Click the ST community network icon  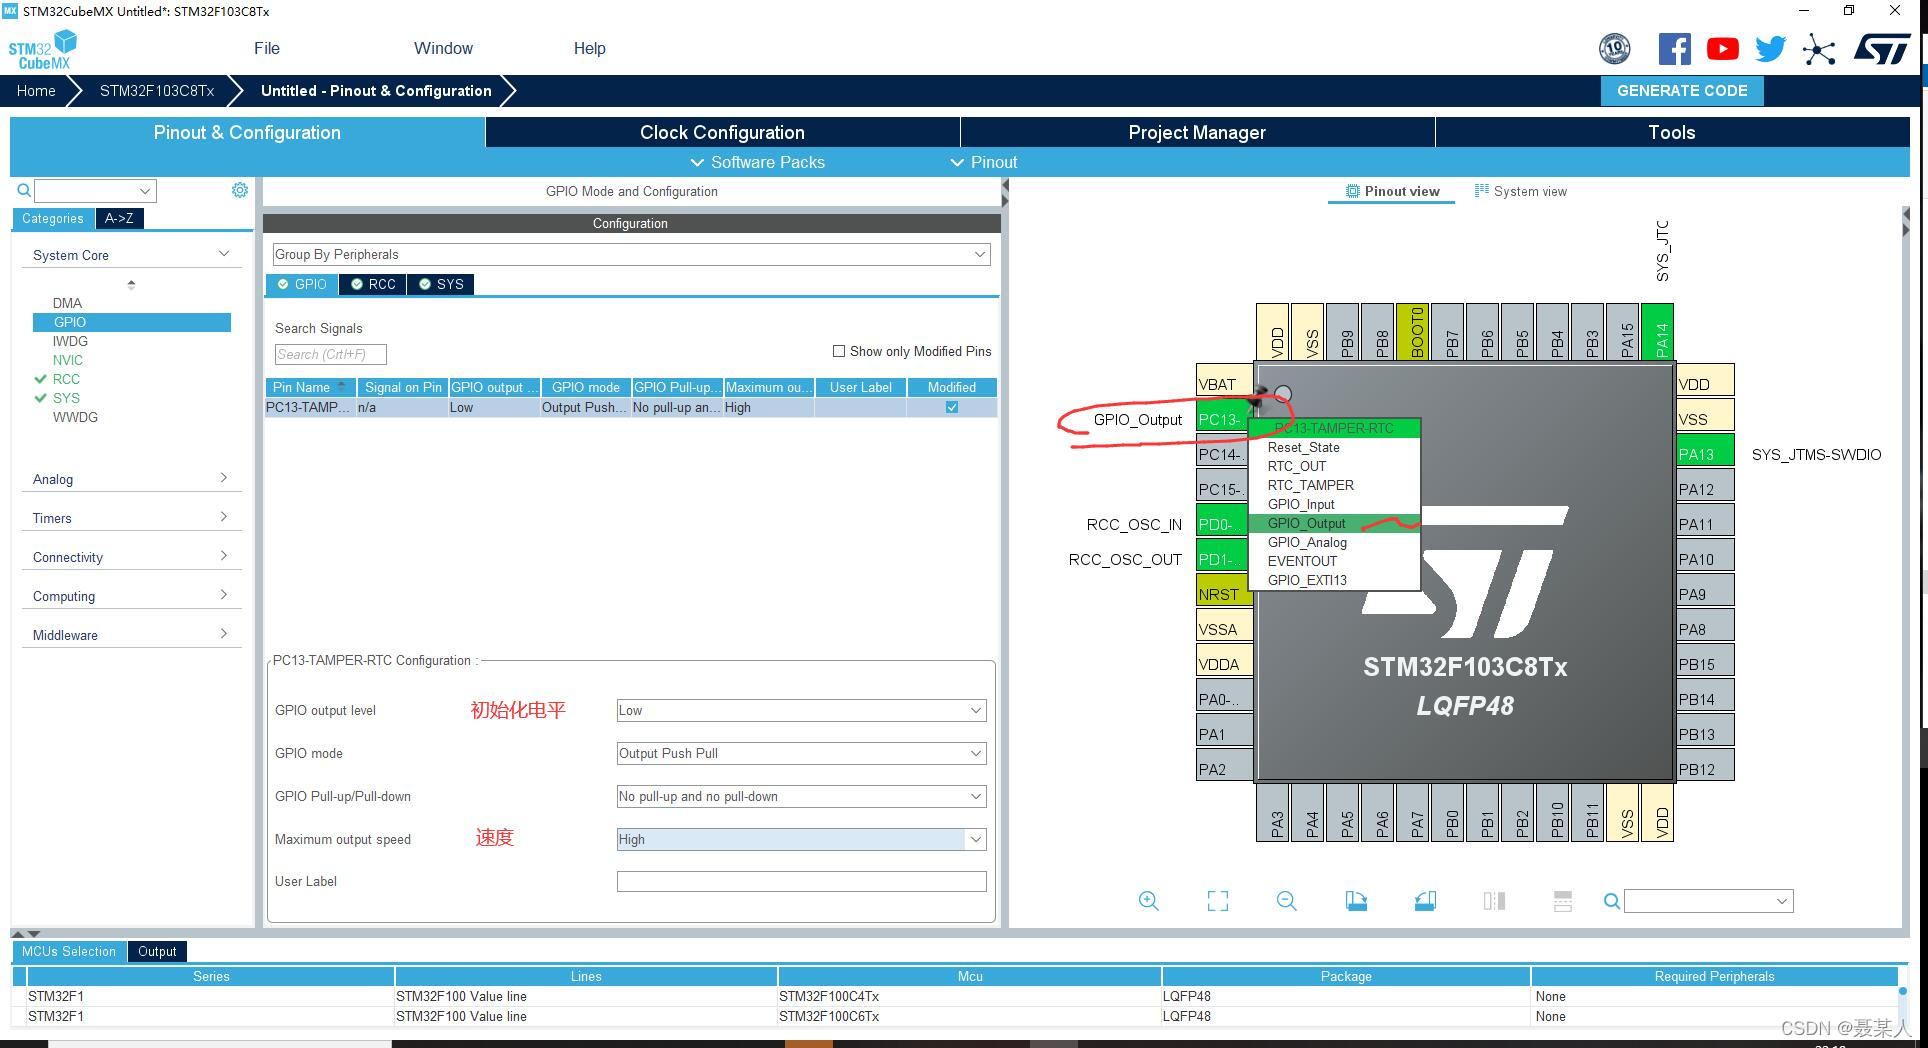(1819, 49)
